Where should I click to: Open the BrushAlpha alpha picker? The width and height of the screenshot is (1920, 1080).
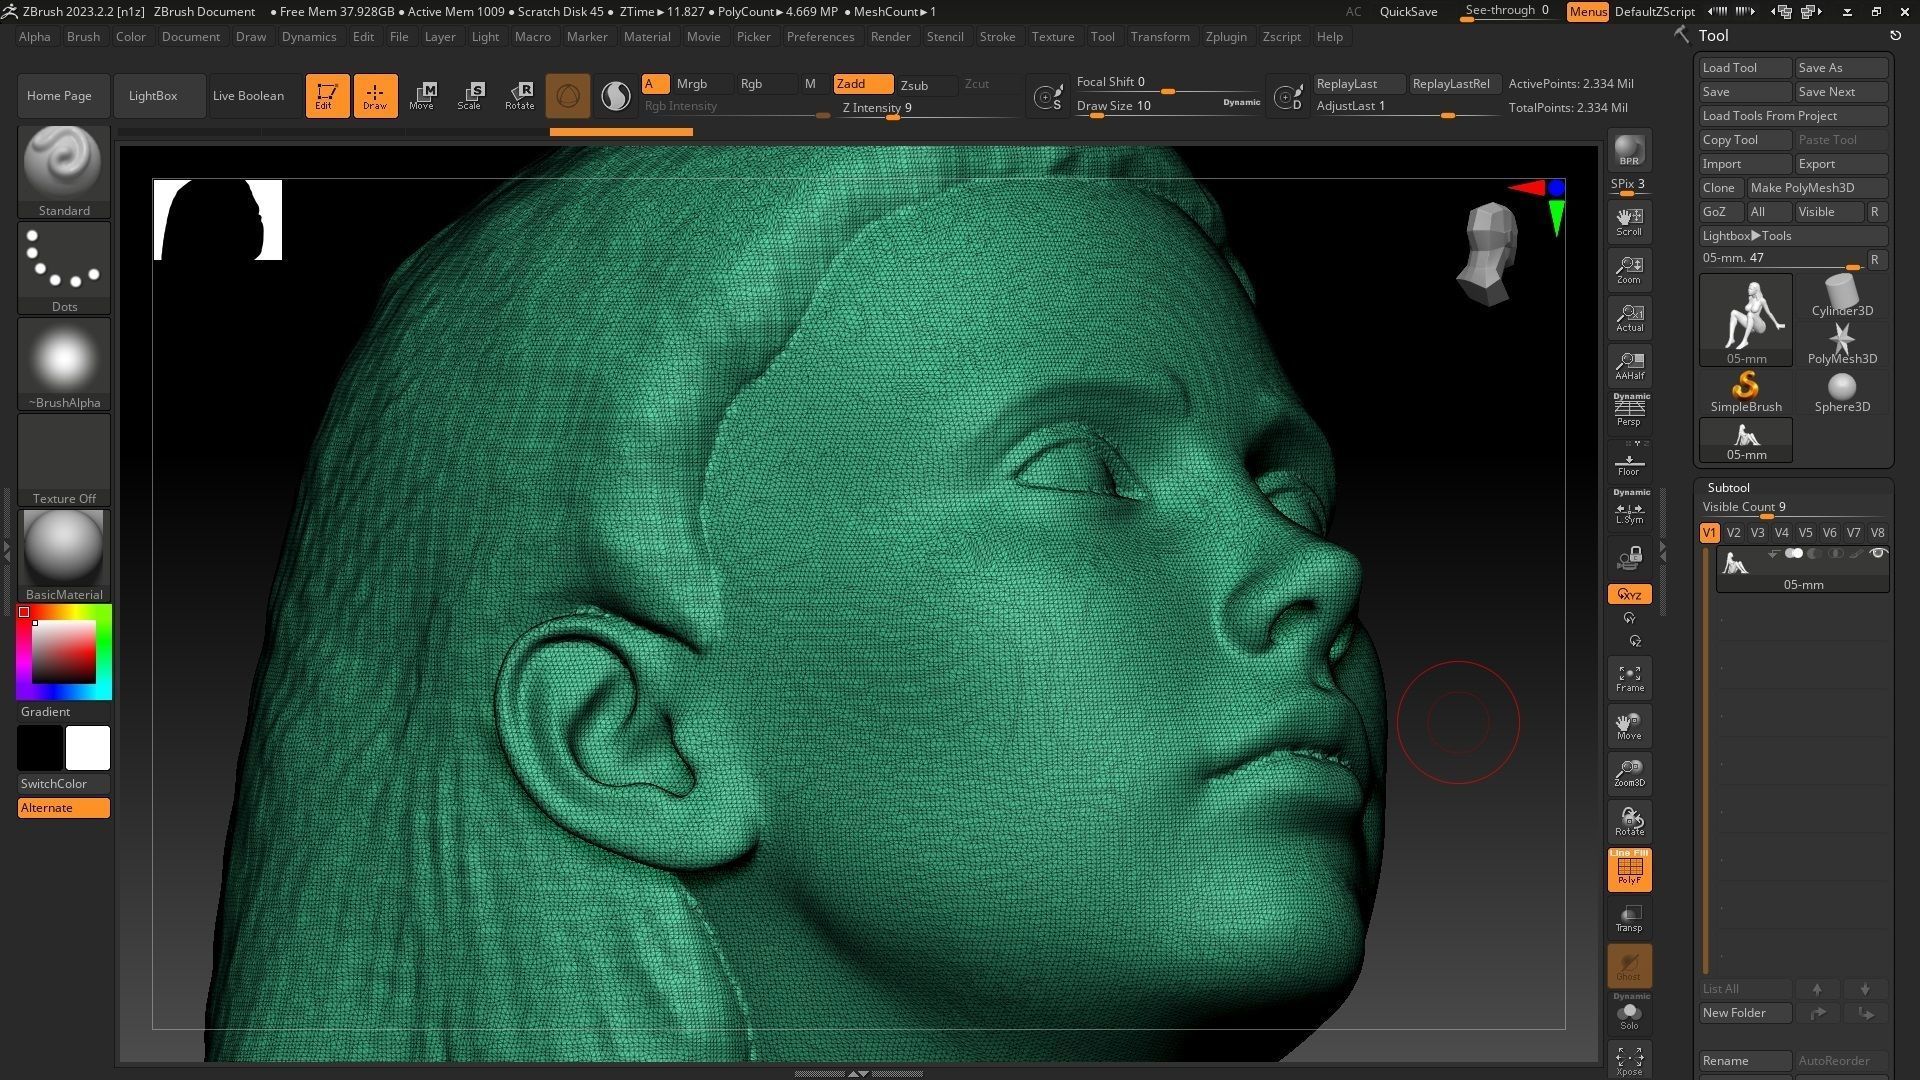[64, 363]
